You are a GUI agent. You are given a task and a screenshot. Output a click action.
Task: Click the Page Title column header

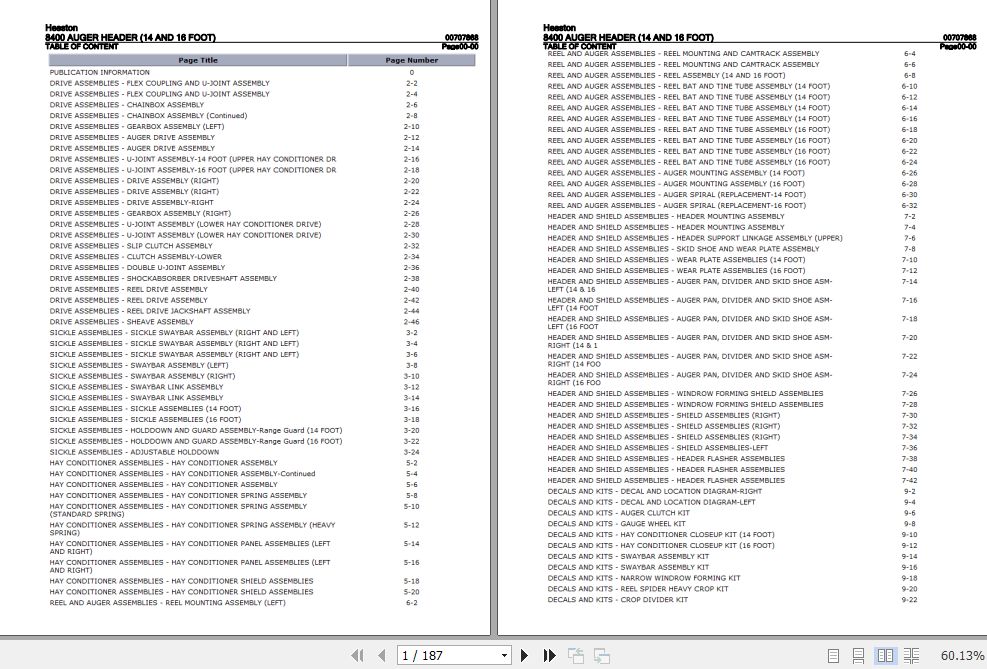tap(198, 60)
